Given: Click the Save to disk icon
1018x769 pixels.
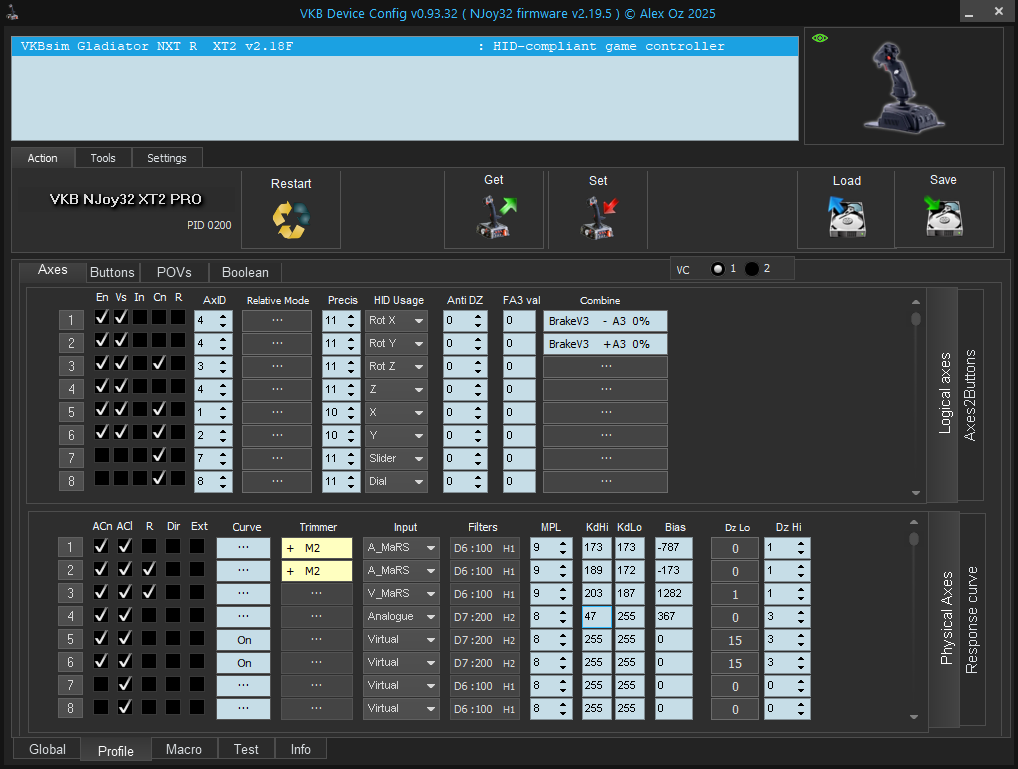Looking at the screenshot, I should point(943,217).
